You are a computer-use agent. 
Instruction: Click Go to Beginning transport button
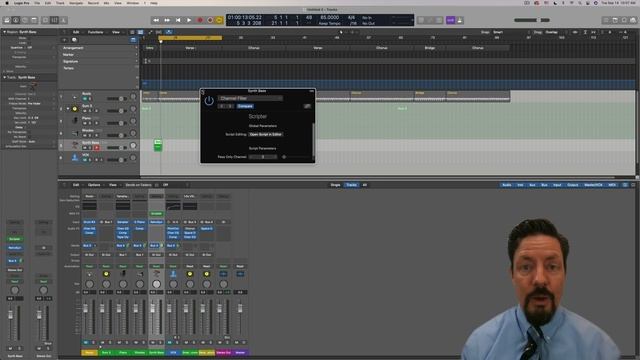tap(178, 20)
